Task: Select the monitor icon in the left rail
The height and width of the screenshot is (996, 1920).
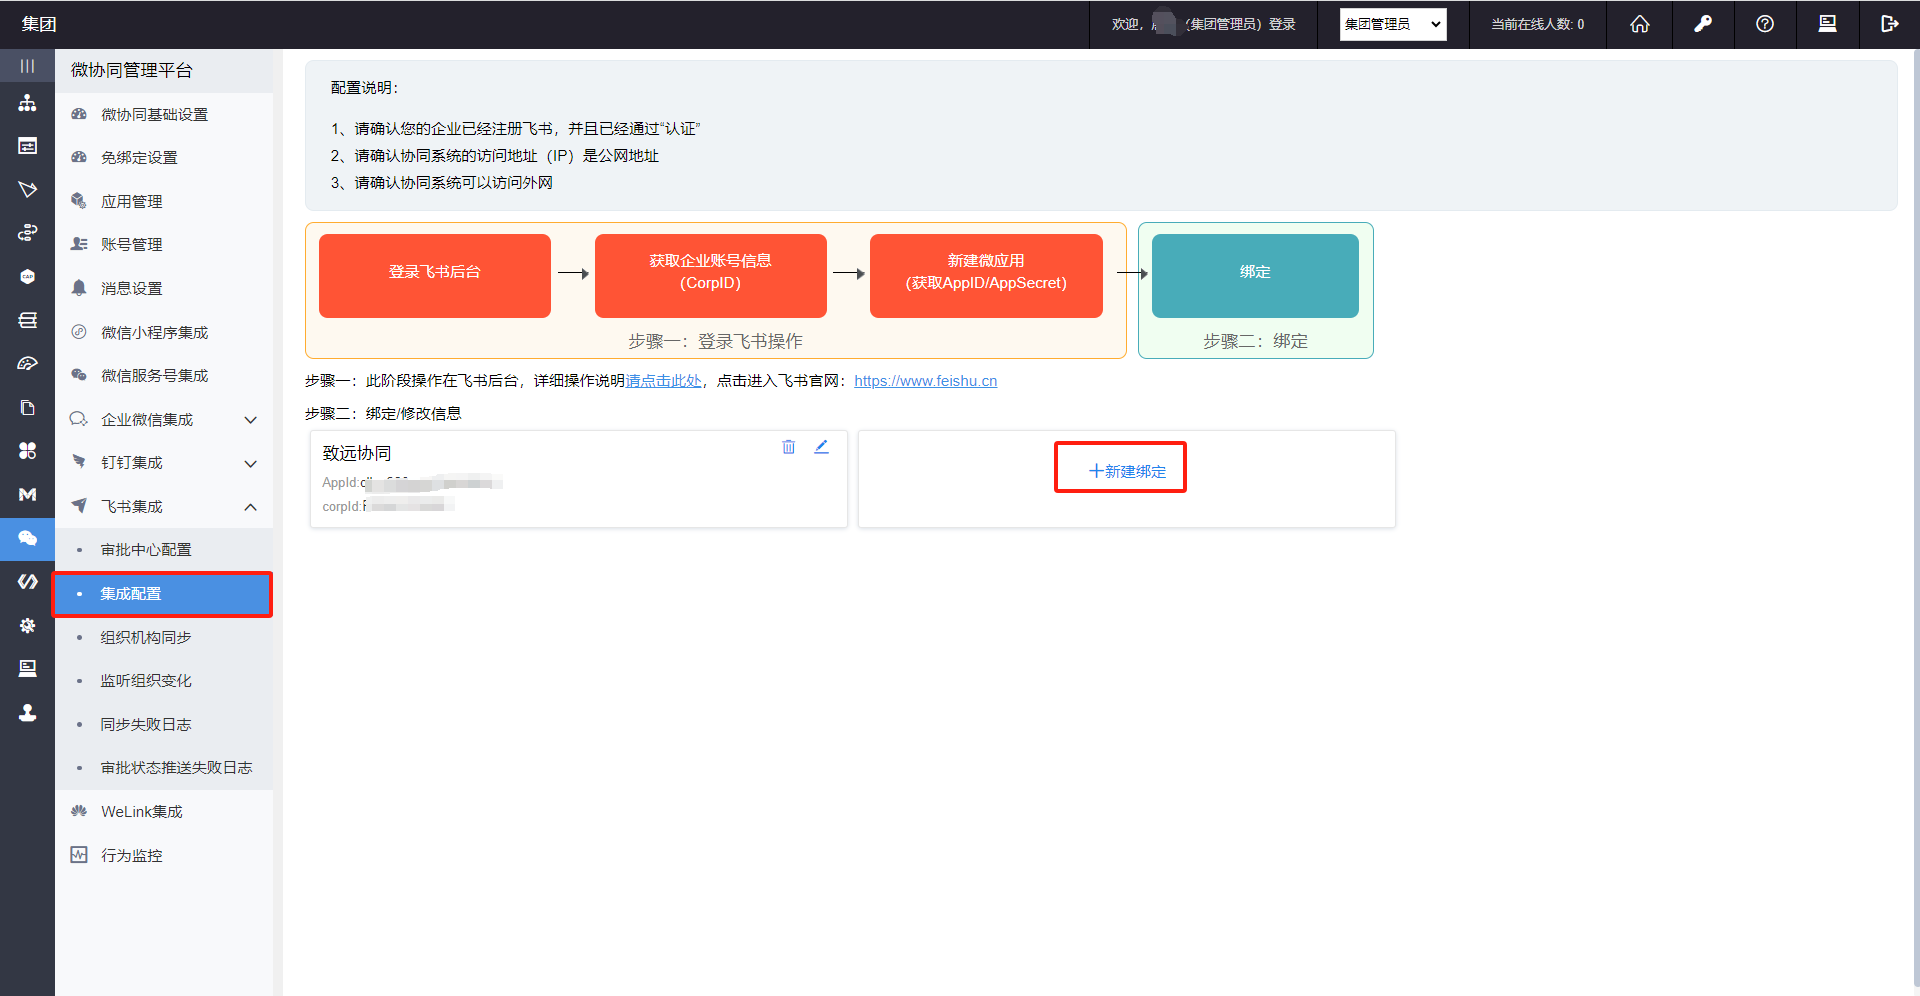Action: (x=27, y=668)
